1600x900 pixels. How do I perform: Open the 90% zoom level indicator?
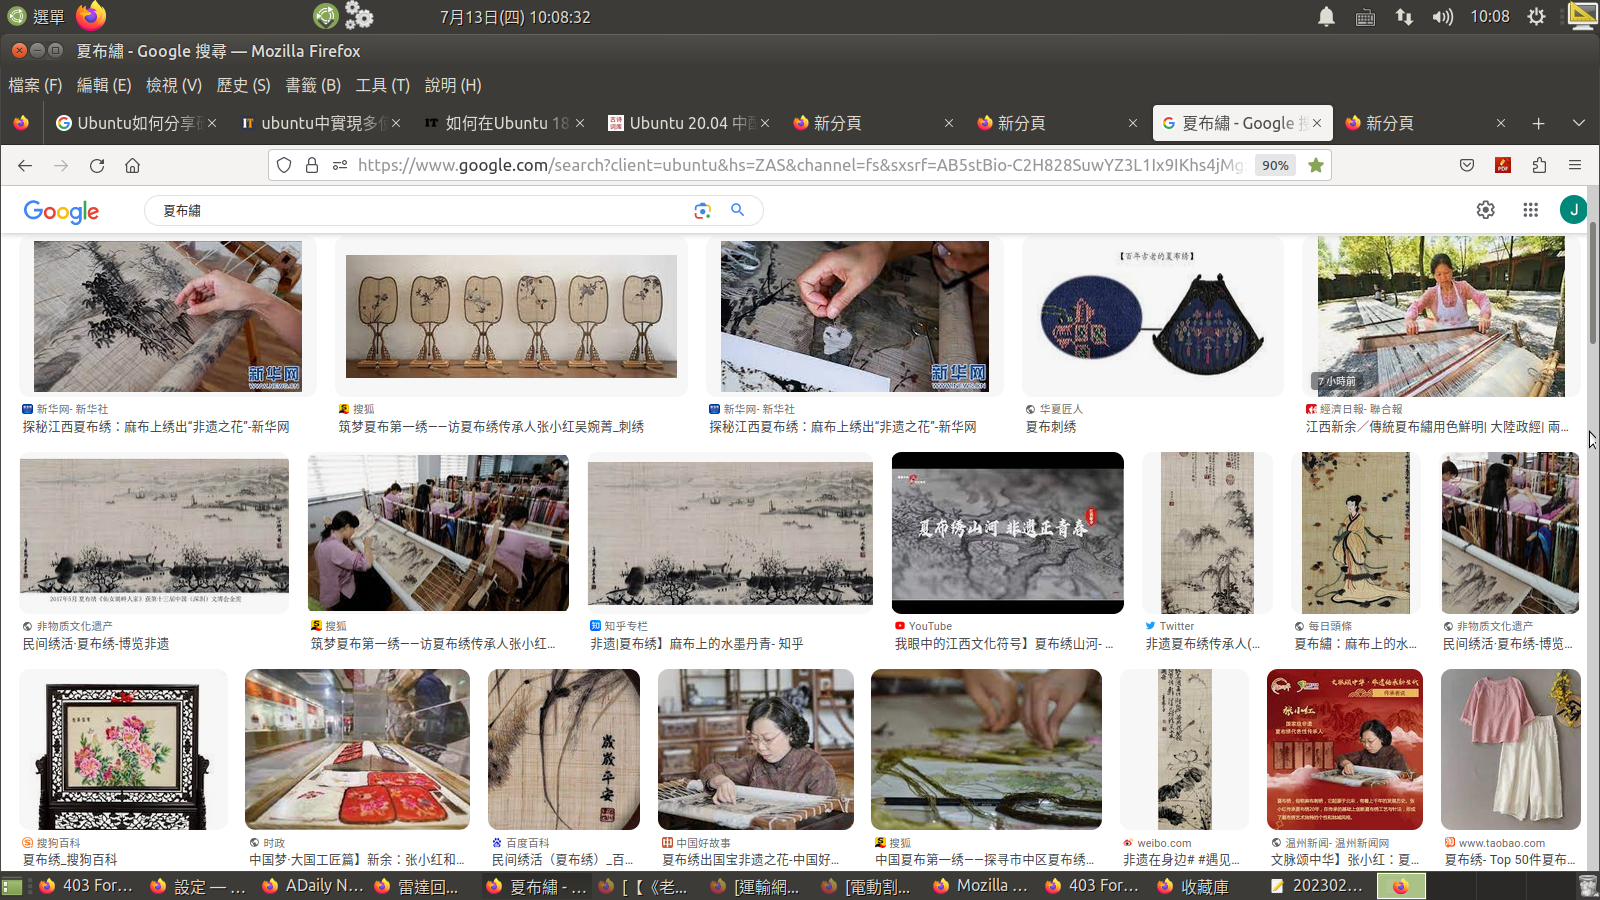click(1275, 165)
